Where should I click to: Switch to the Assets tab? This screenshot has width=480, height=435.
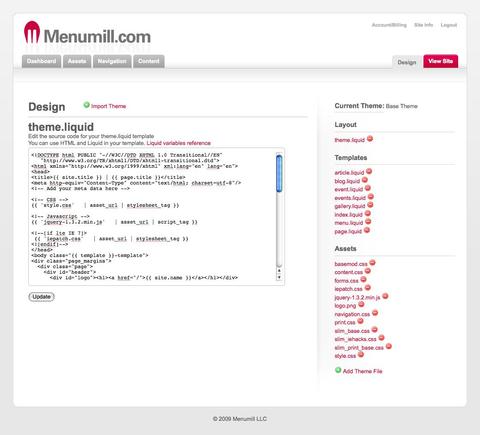click(77, 61)
